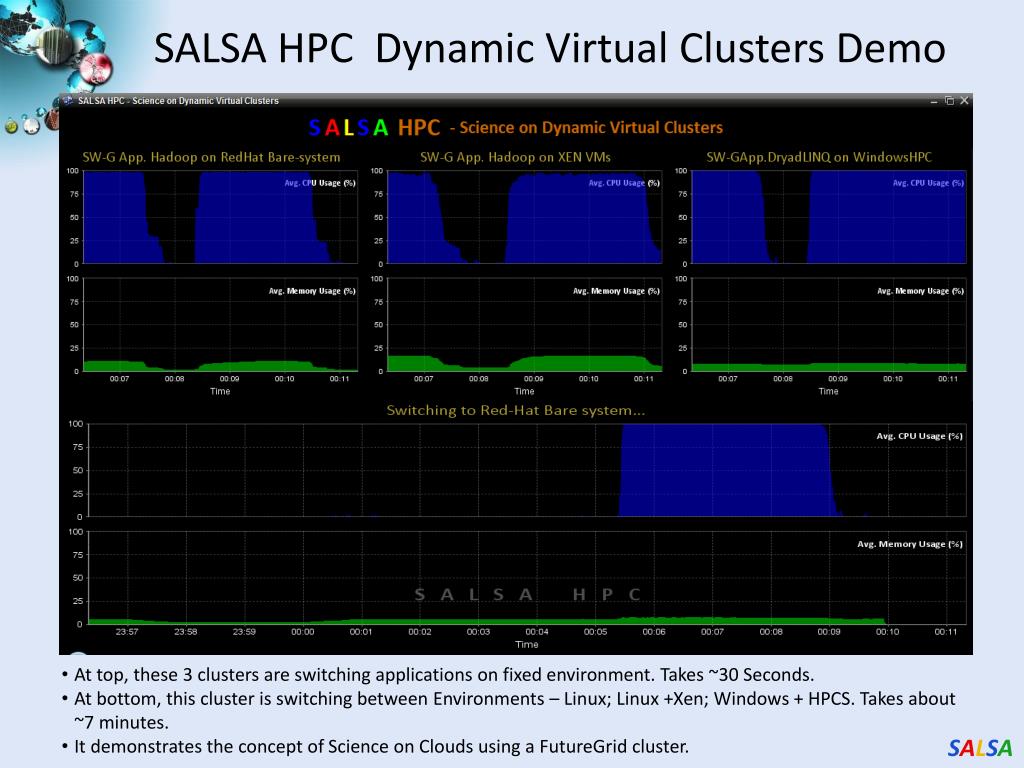Click the SALSA HPC window app icon
The image size is (1024, 768).
tap(68, 101)
